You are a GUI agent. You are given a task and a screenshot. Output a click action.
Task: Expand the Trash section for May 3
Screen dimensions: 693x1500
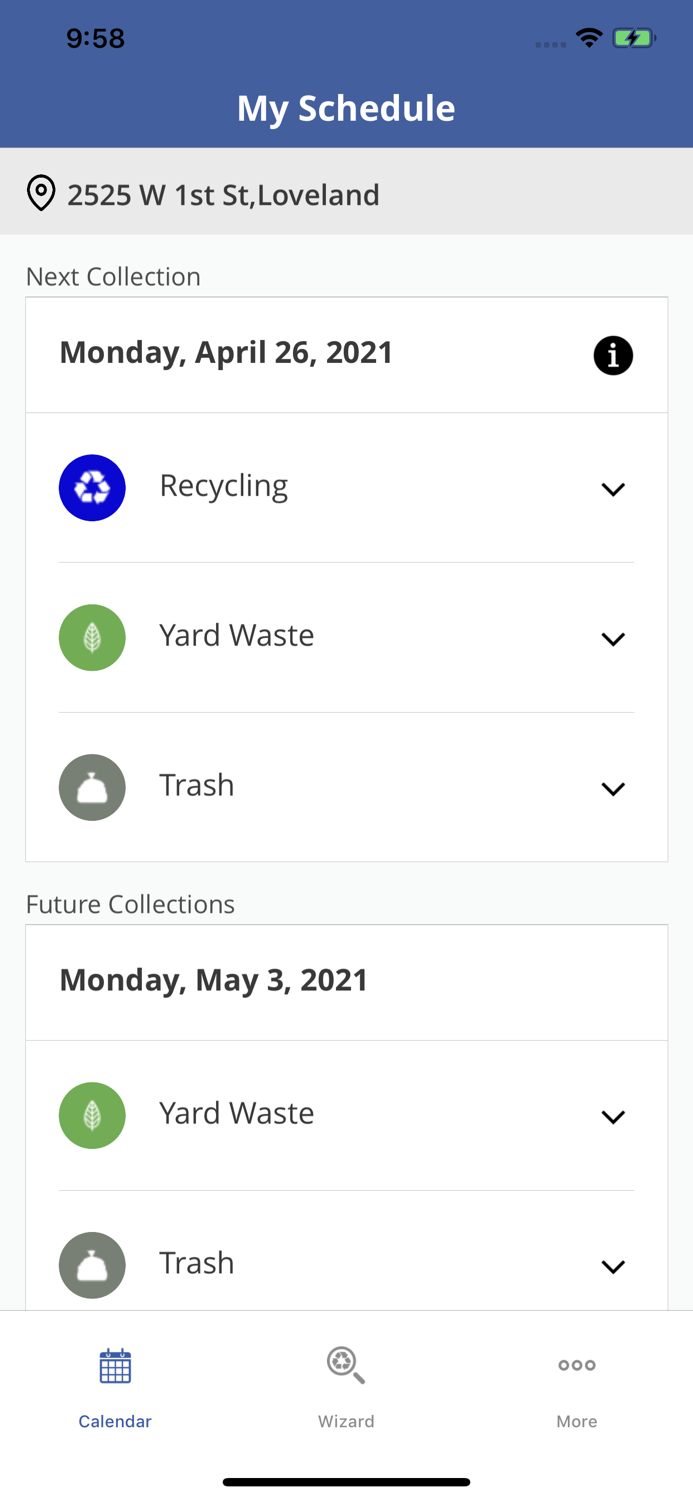[x=614, y=1266]
